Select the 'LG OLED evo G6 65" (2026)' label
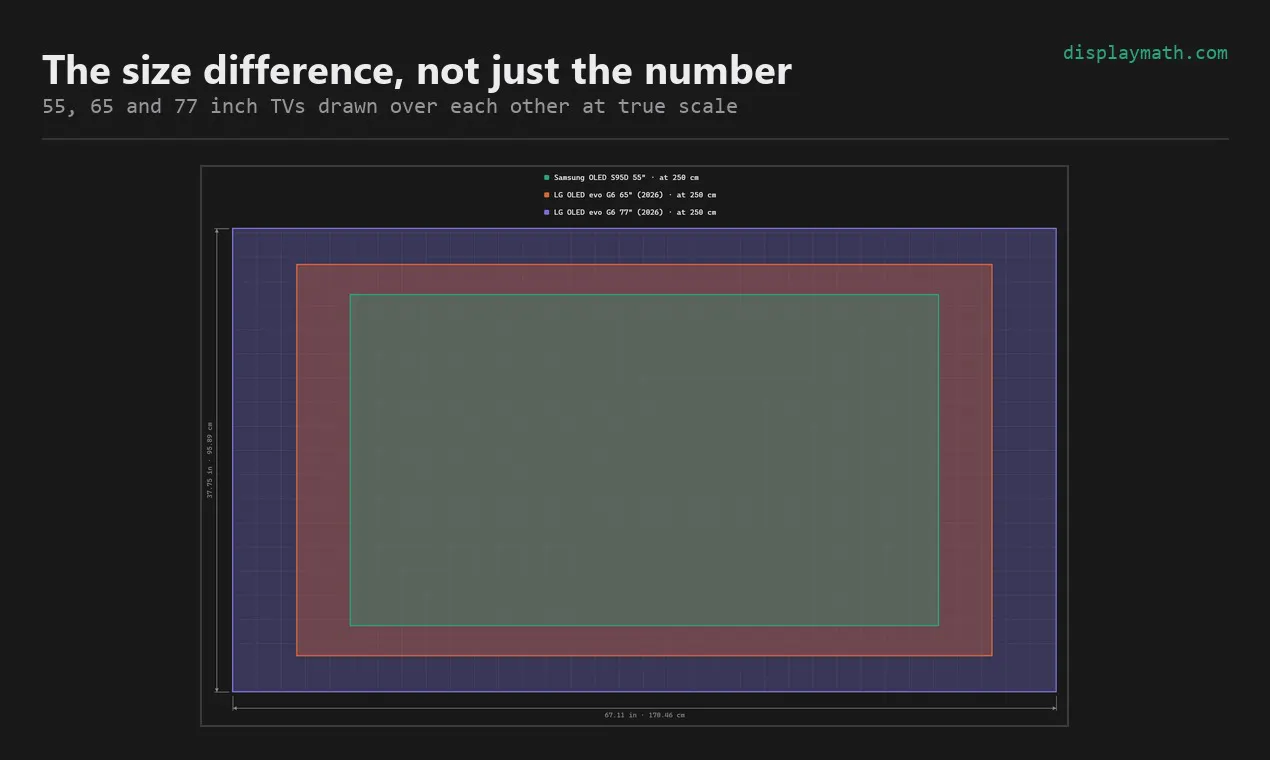The width and height of the screenshot is (1270, 760). click(x=608, y=195)
